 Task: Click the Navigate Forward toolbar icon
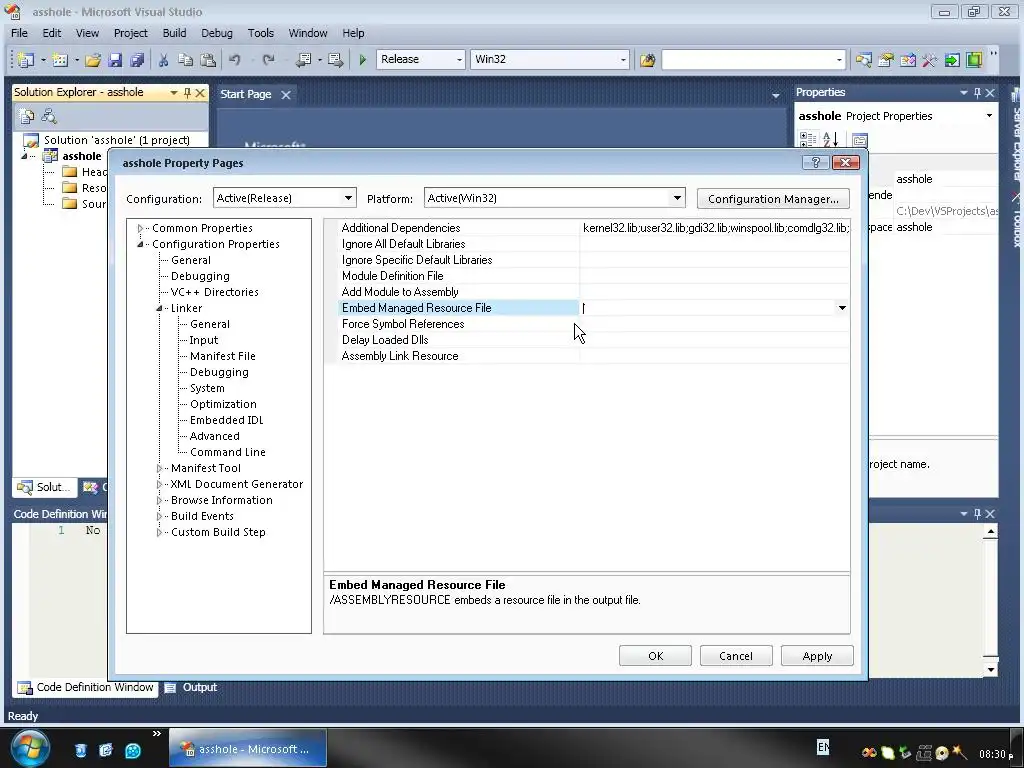tap(336, 60)
